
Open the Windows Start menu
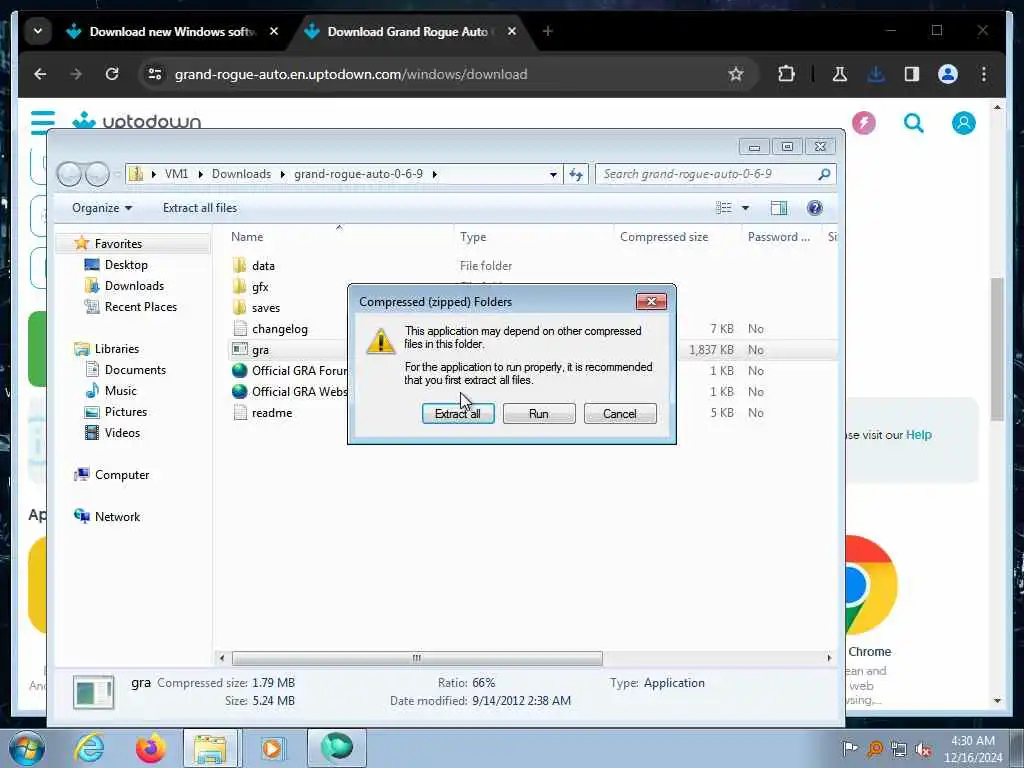tap(26, 748)
